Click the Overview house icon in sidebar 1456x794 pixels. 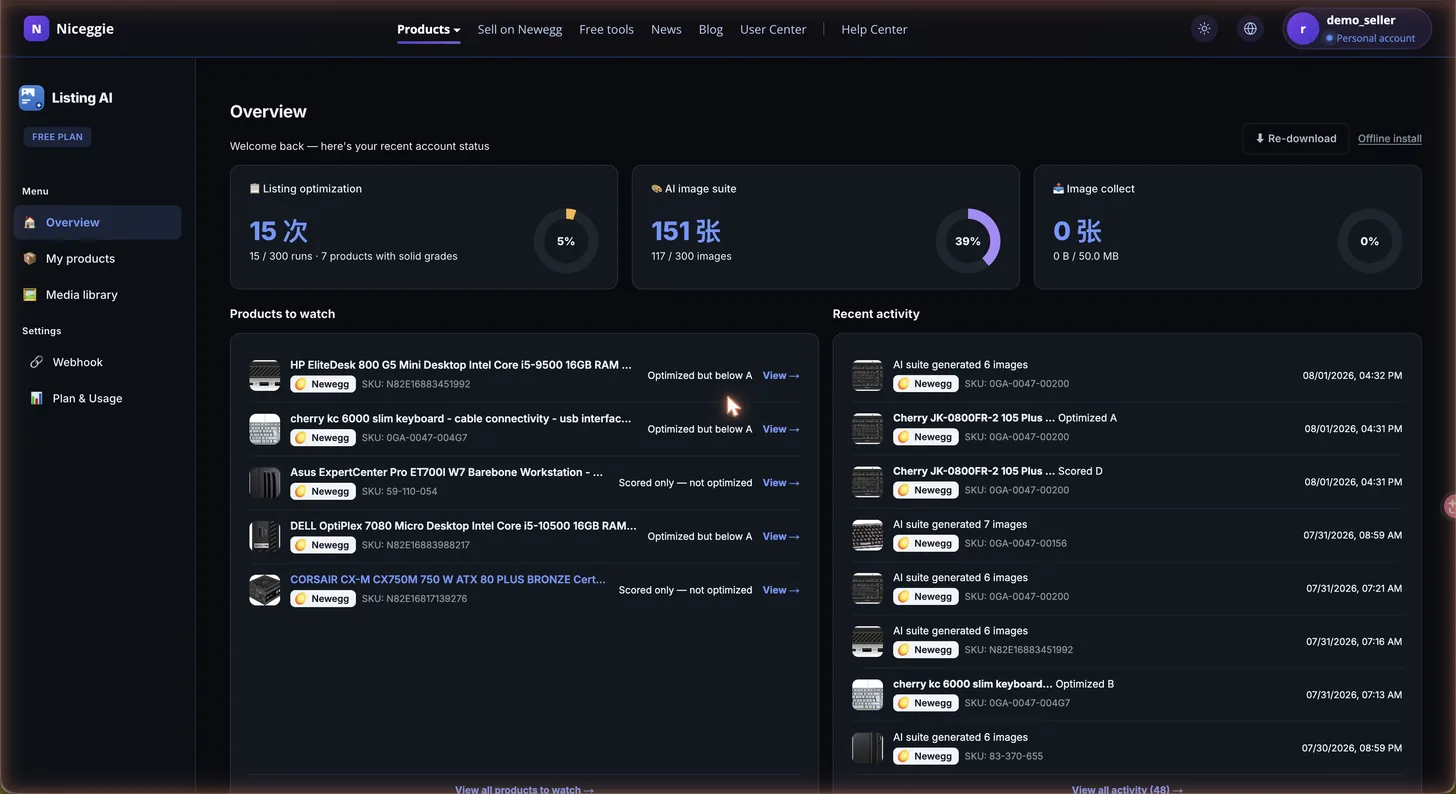(x=30, y=223)
